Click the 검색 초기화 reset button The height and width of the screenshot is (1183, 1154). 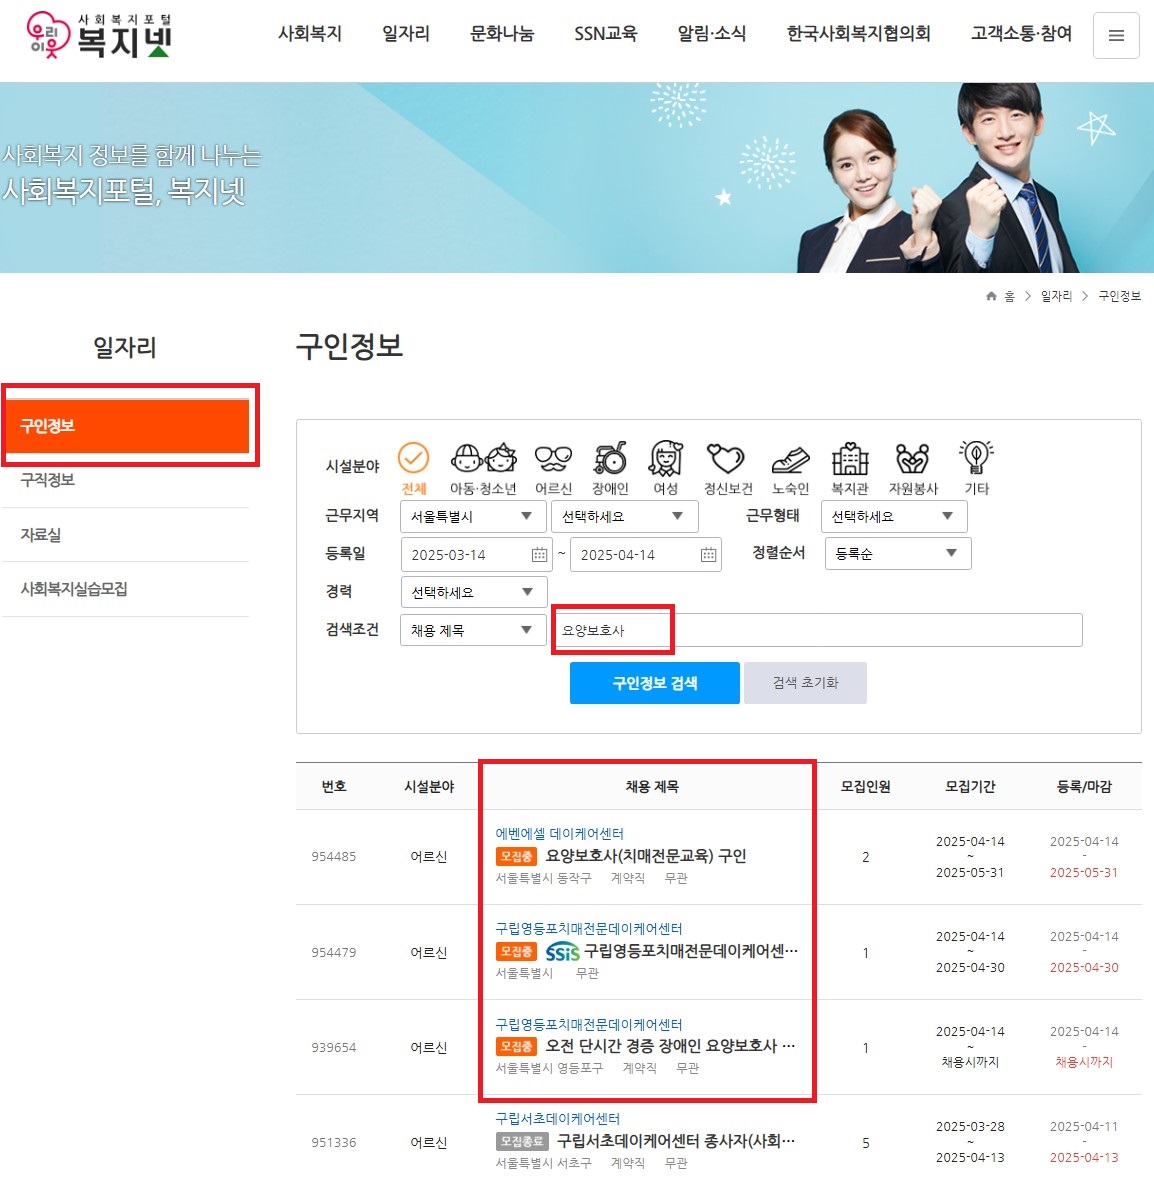tap(805, 682)
